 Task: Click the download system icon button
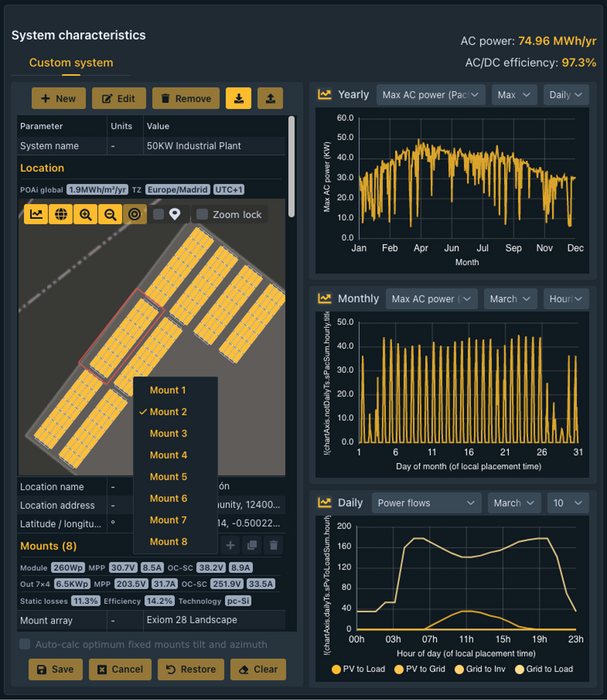click(239, 98)
